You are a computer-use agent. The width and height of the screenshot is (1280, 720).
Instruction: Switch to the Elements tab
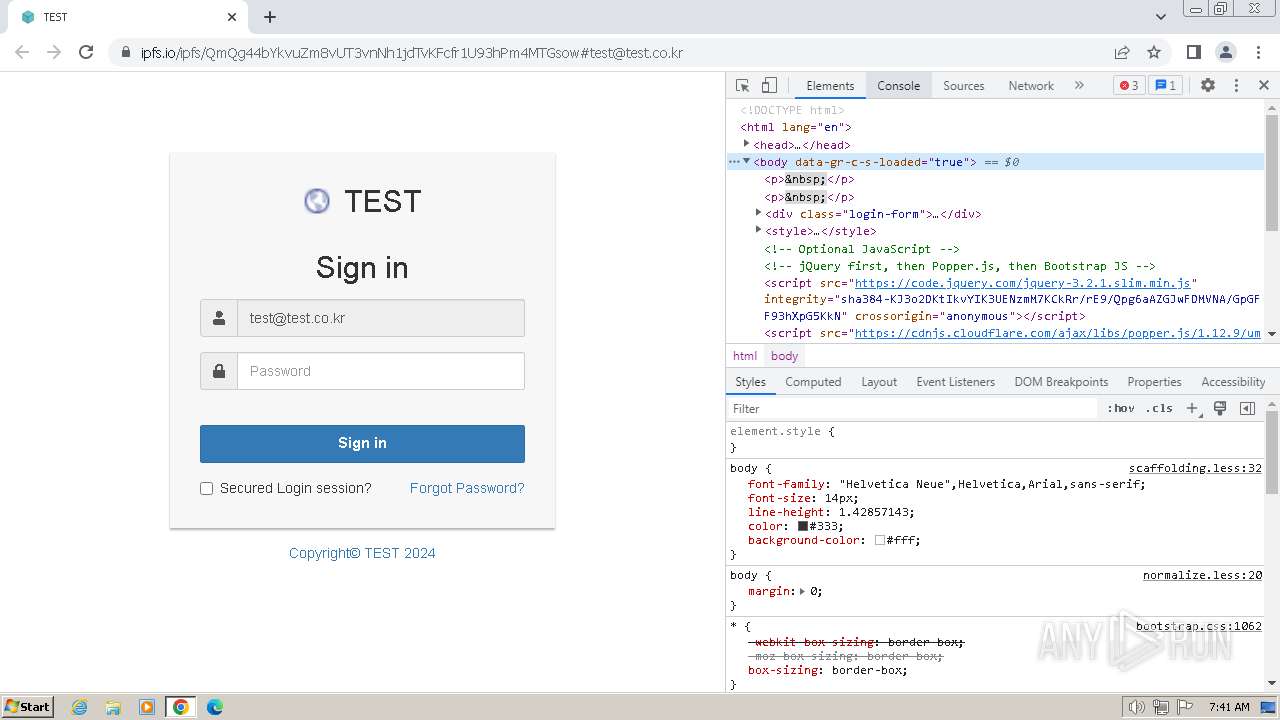(x=830, y=86)
